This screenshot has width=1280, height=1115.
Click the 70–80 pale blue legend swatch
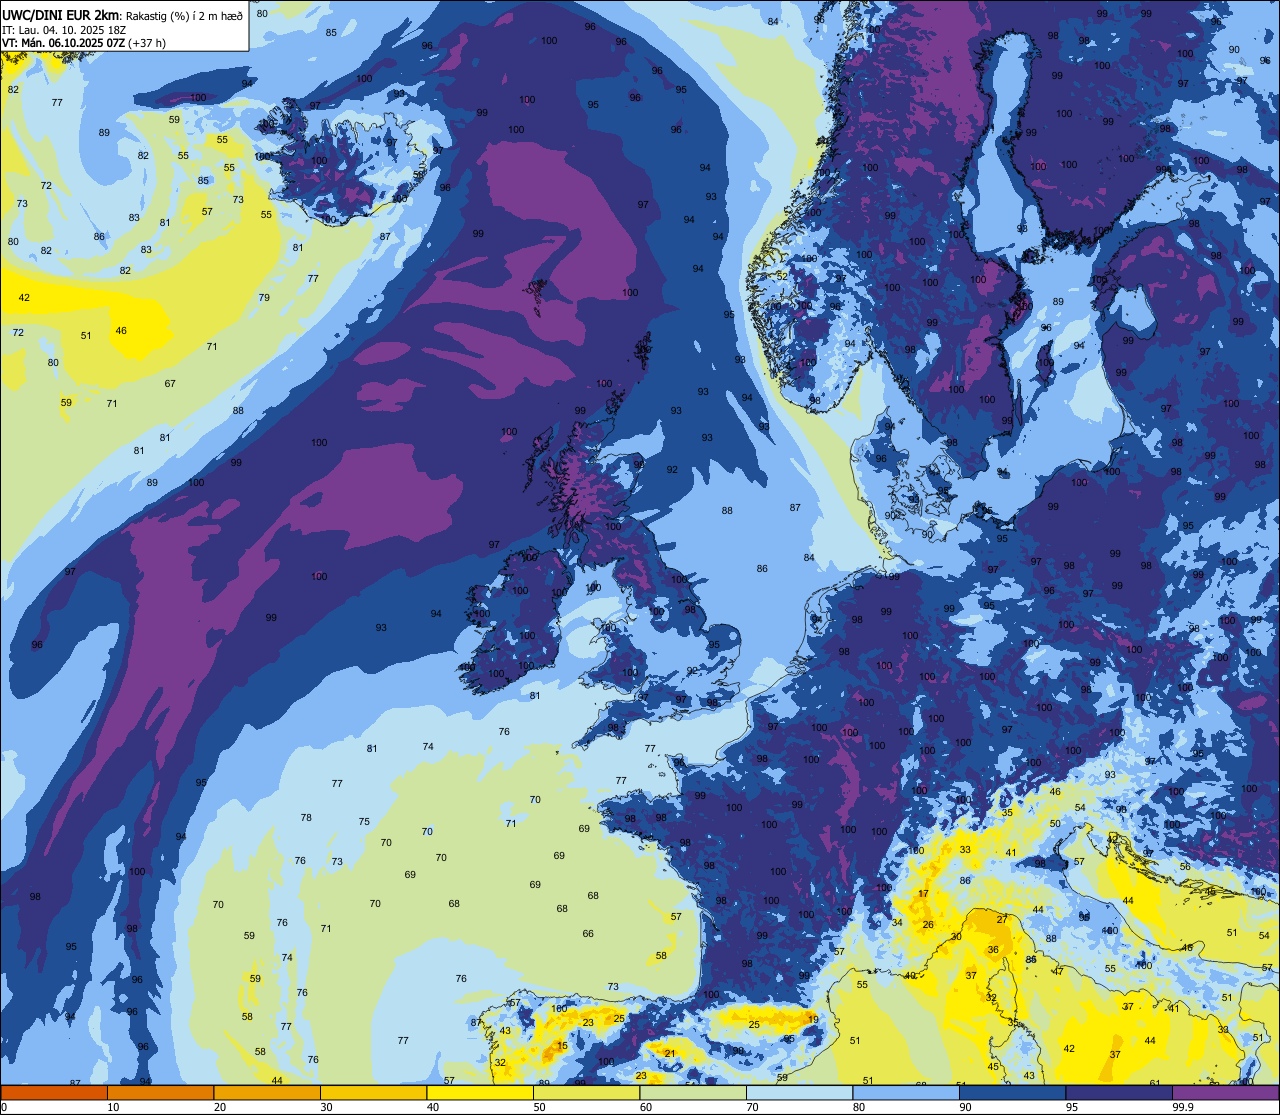point(800,1092)
